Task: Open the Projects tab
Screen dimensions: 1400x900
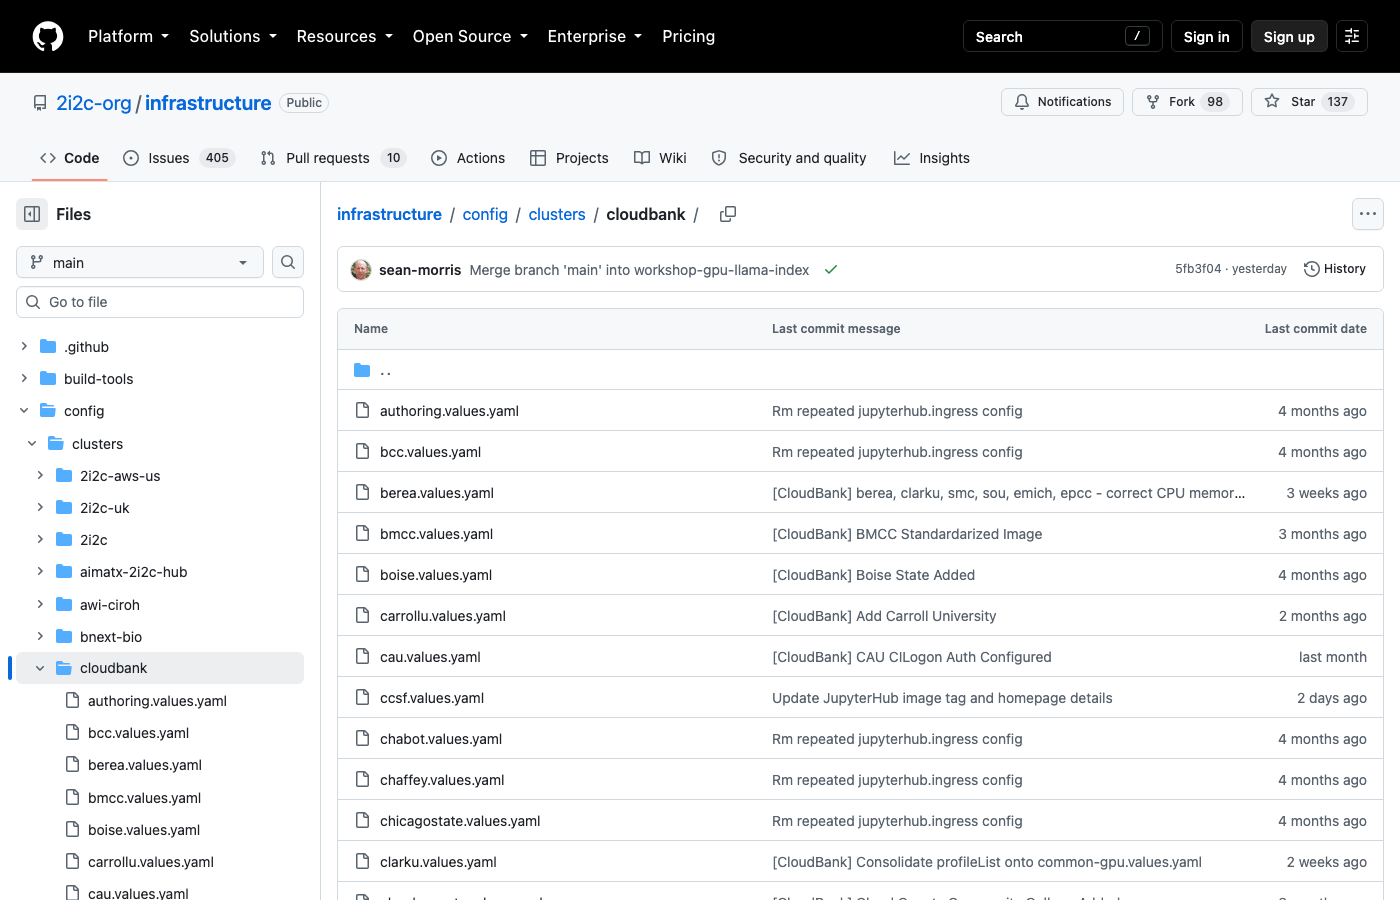Action: pyautogui.click(x=569, y=158)
